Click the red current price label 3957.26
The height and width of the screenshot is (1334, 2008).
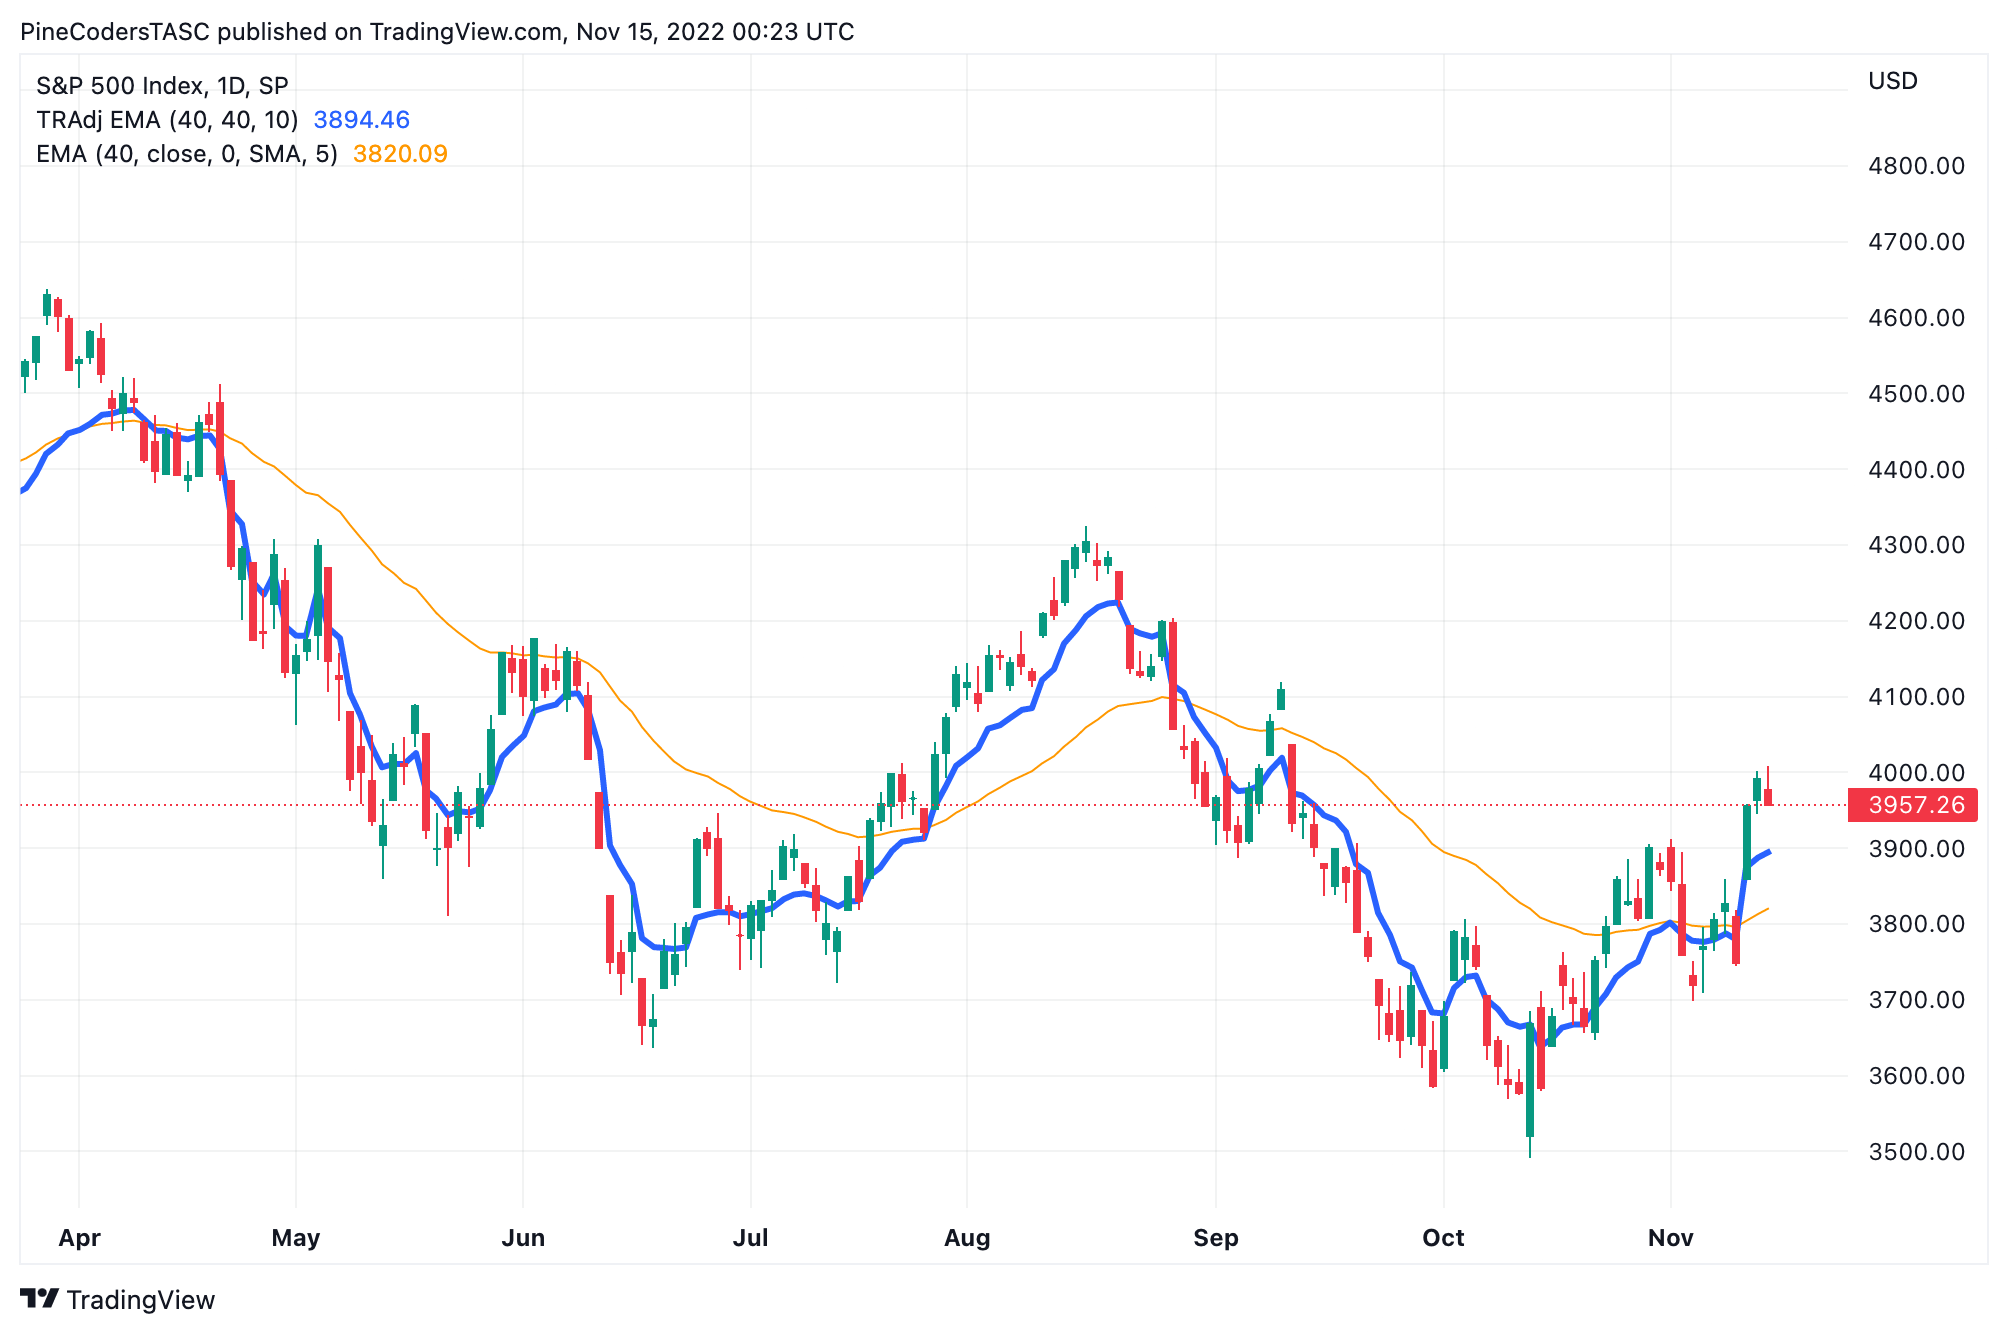click(1912, 805)
